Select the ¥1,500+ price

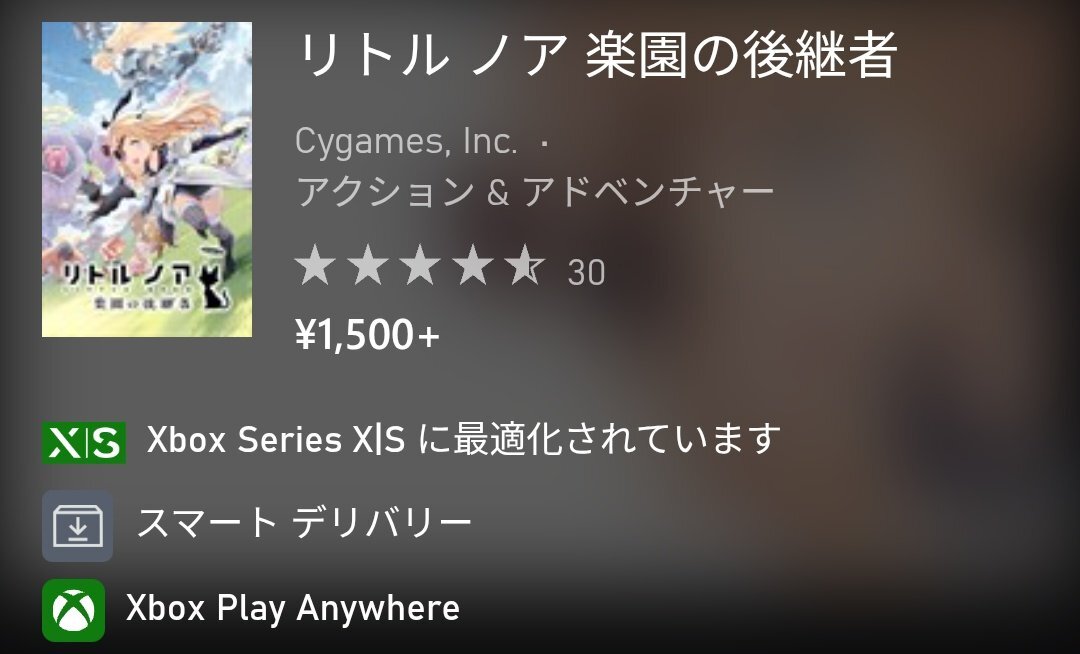point(367,335)
